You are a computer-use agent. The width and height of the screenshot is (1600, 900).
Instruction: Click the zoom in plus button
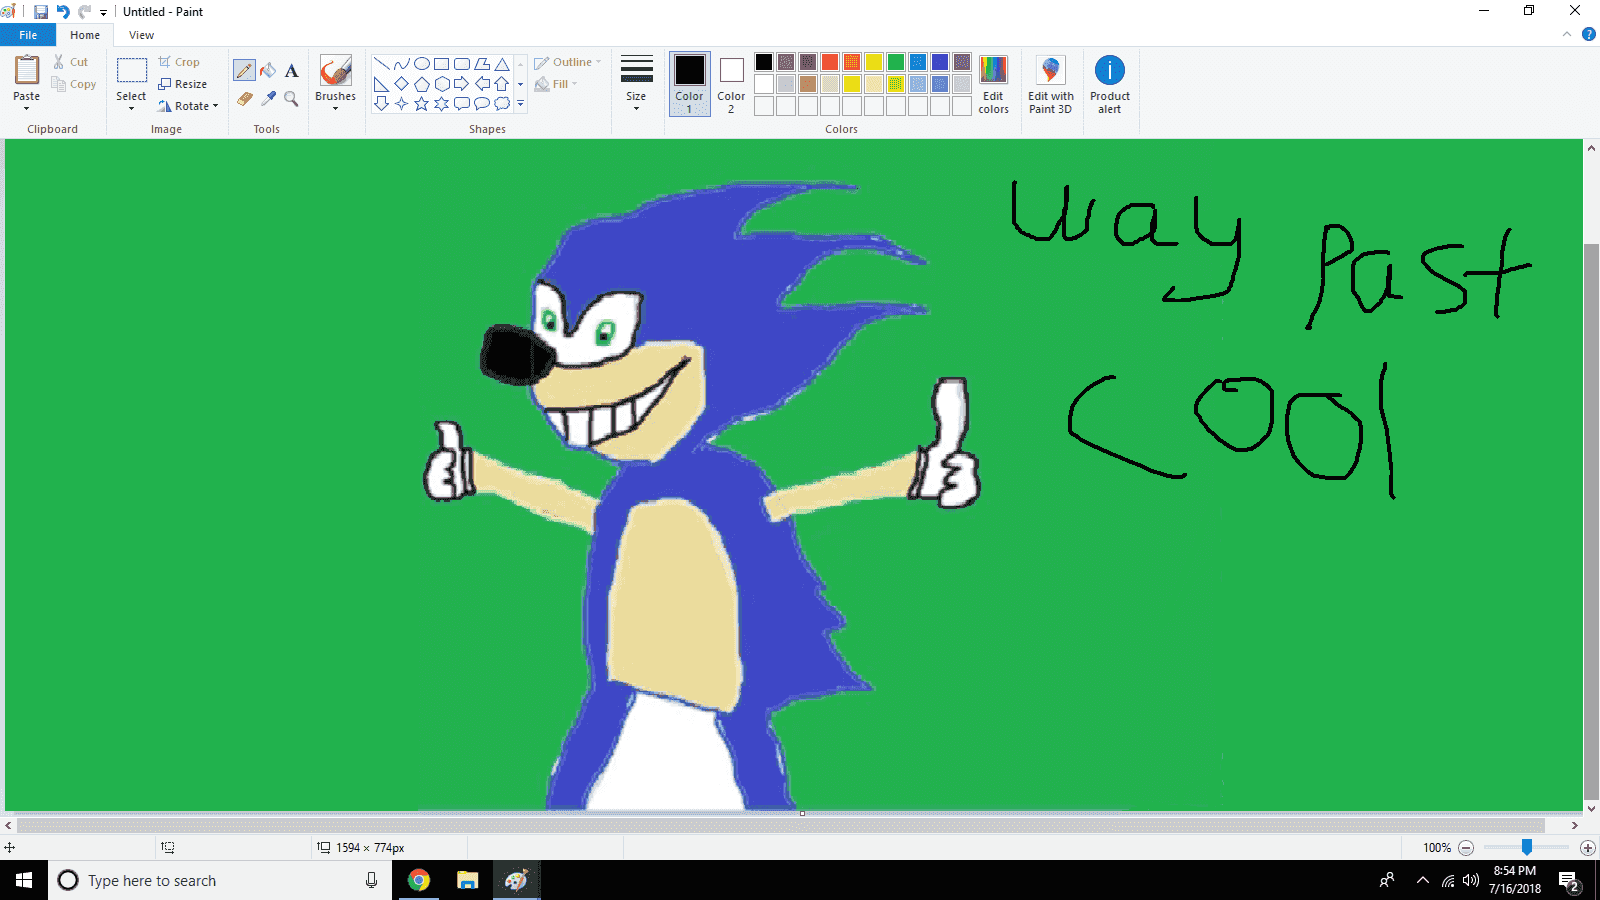[x=1587, y=848]
